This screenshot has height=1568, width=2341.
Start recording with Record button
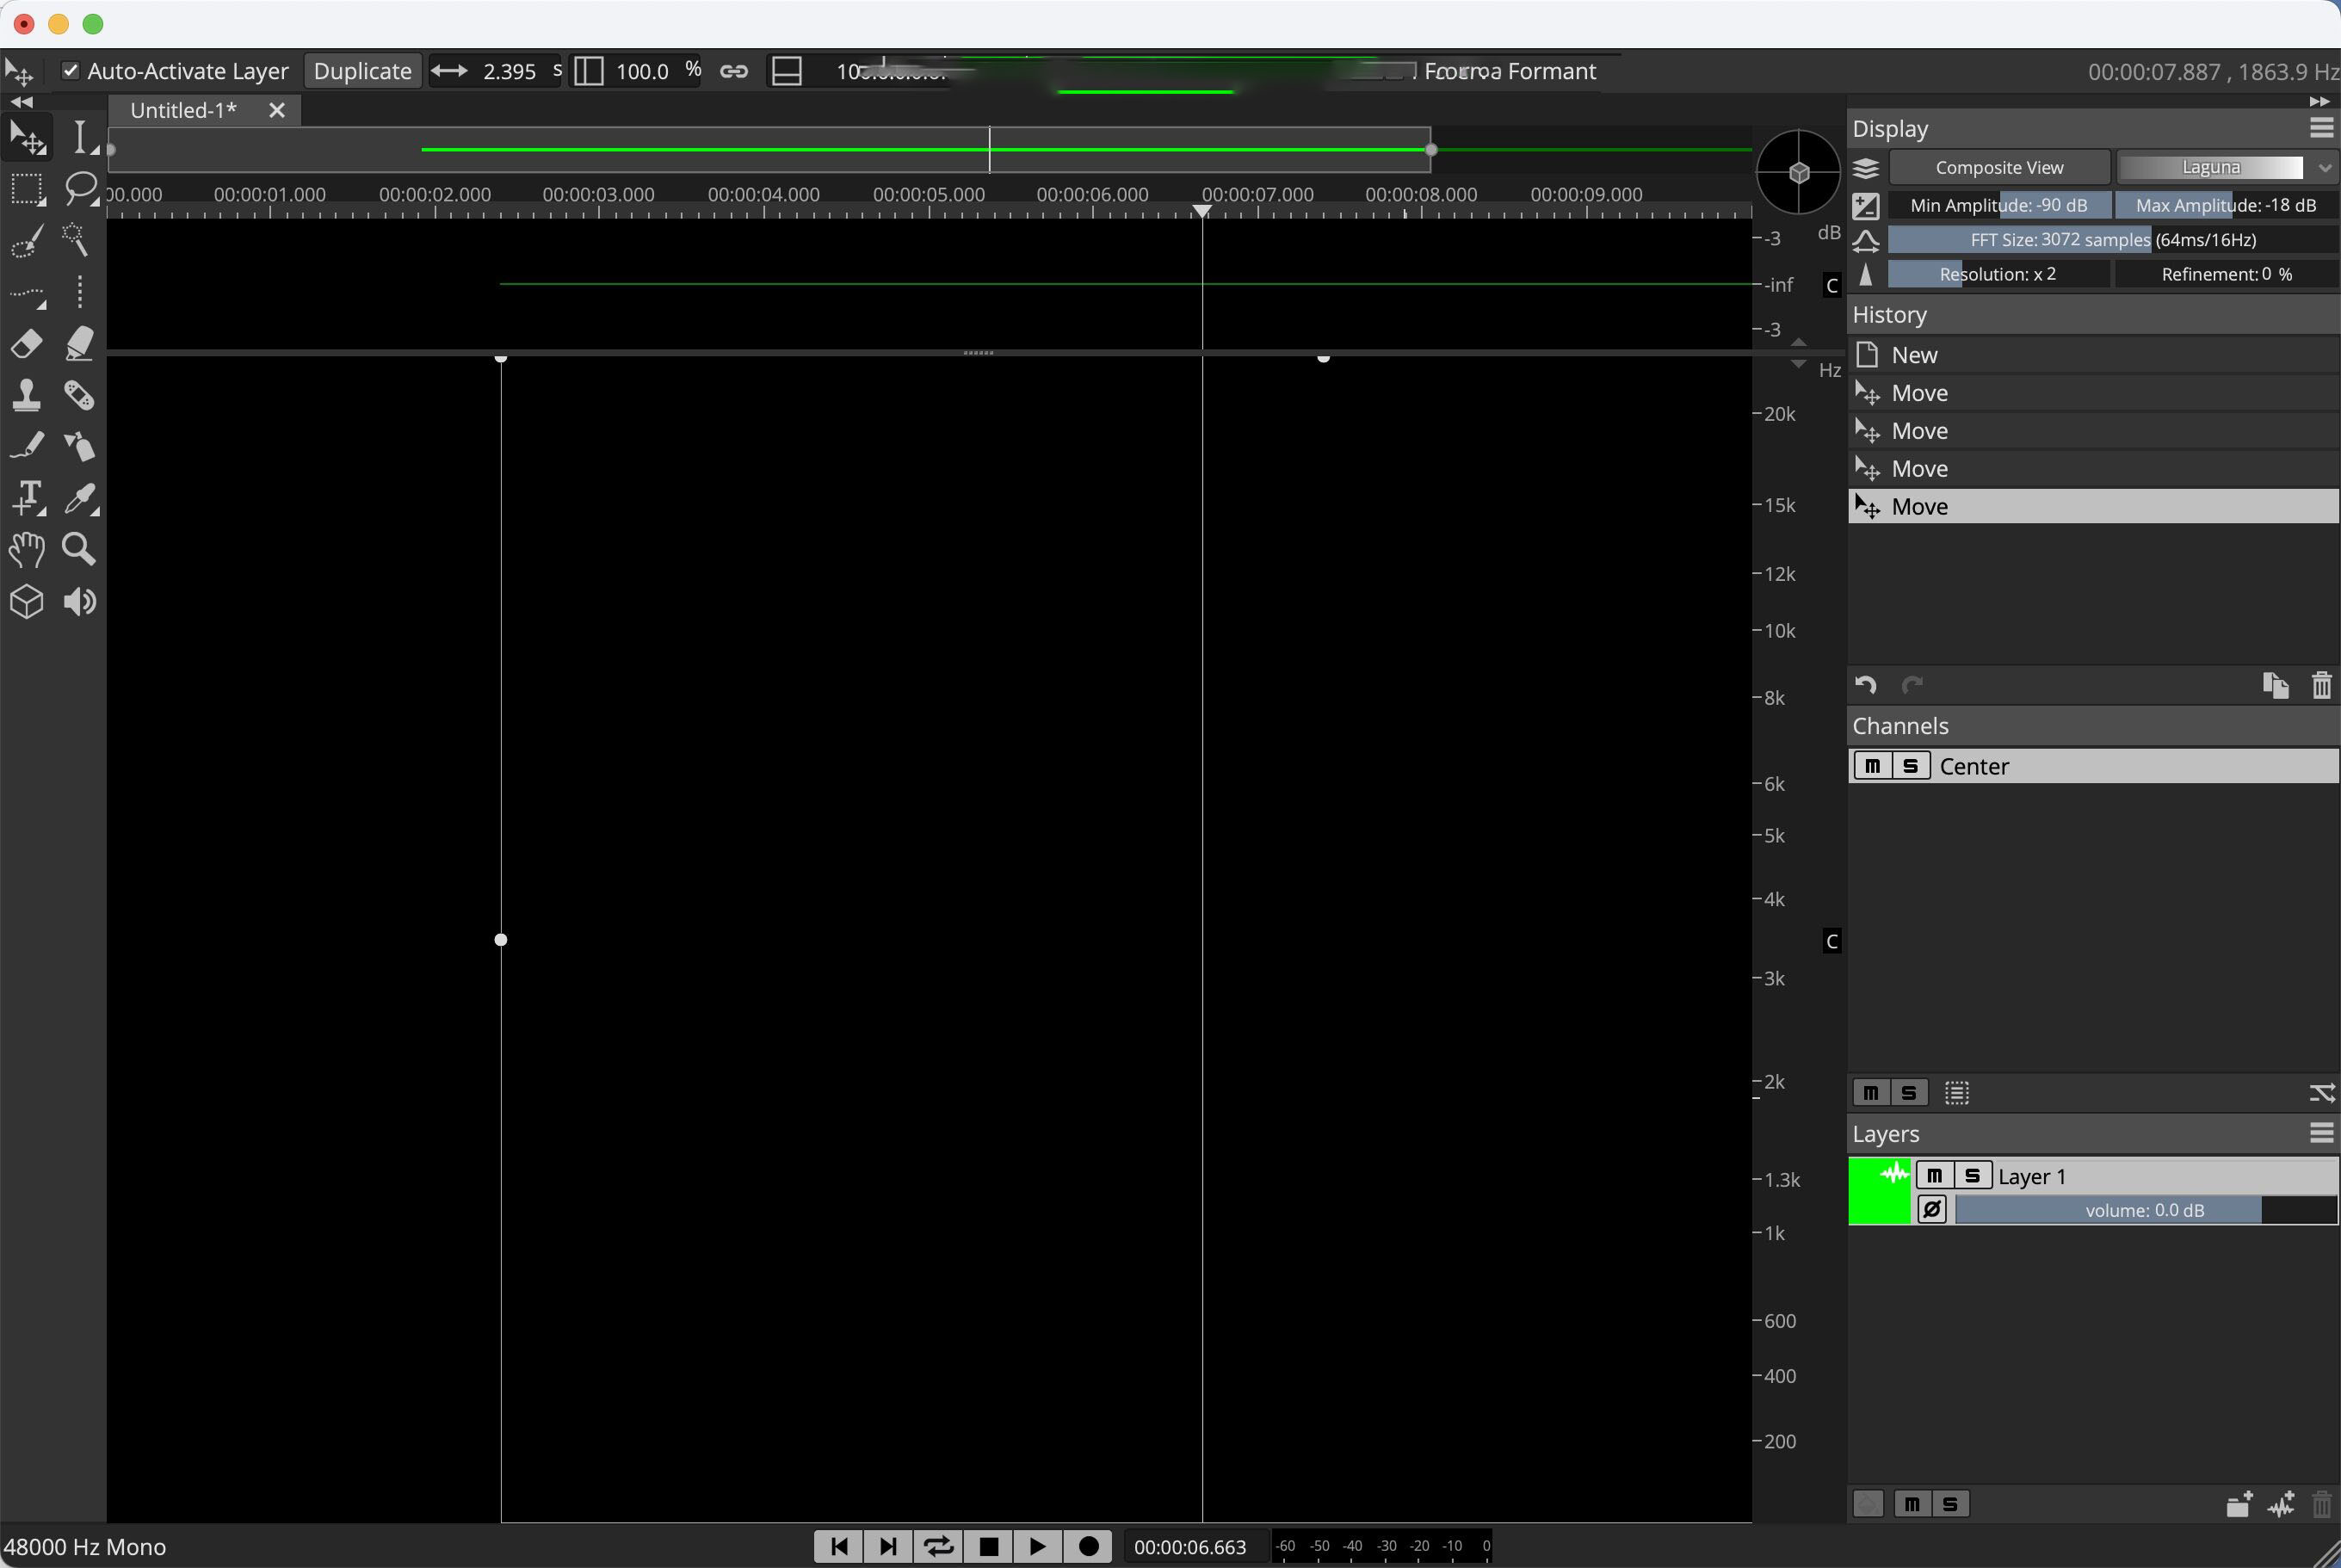click(x=1088, y=1547)
